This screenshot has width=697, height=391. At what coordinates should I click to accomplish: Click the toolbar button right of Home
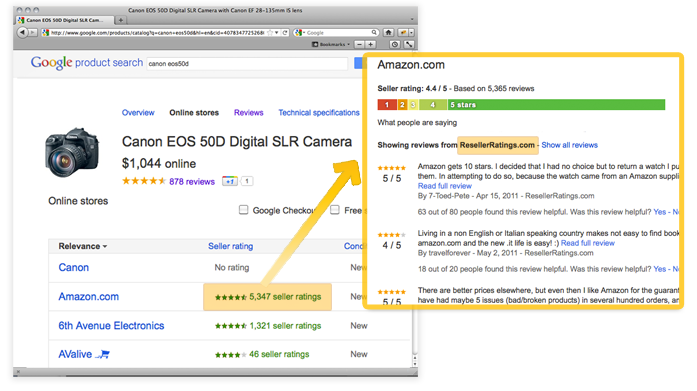pyautogui.click(x=403, y=32)
